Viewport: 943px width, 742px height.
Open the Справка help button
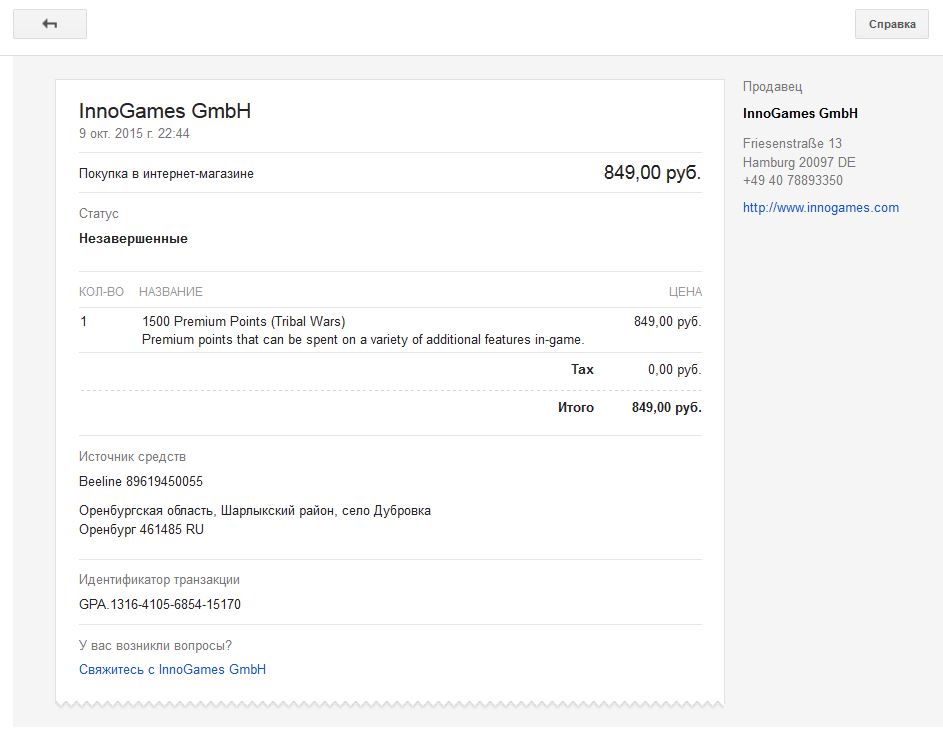pos(892,24)
